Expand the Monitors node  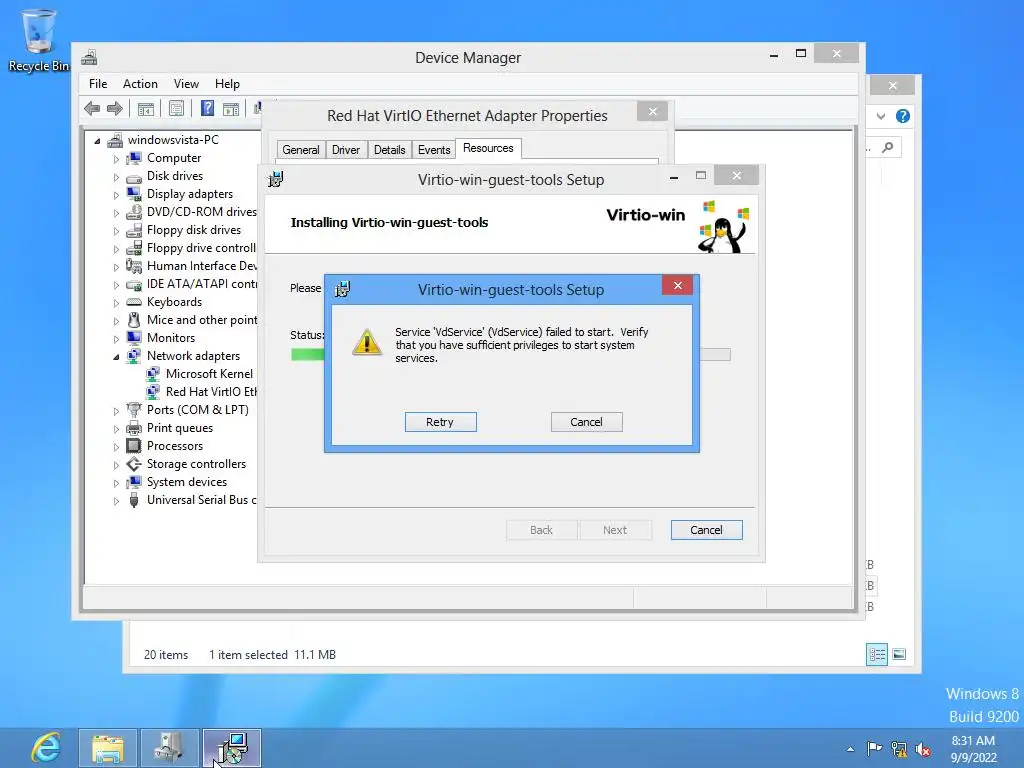pyautogui.click(x=116, y=338)
